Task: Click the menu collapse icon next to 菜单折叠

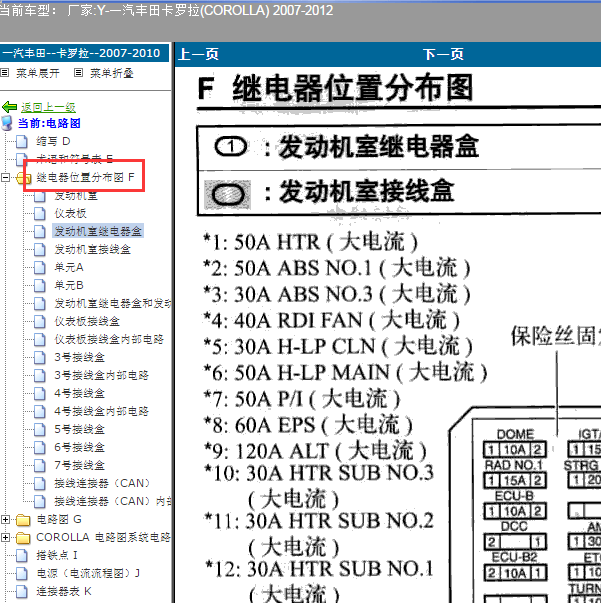Action: coord(78,72)
